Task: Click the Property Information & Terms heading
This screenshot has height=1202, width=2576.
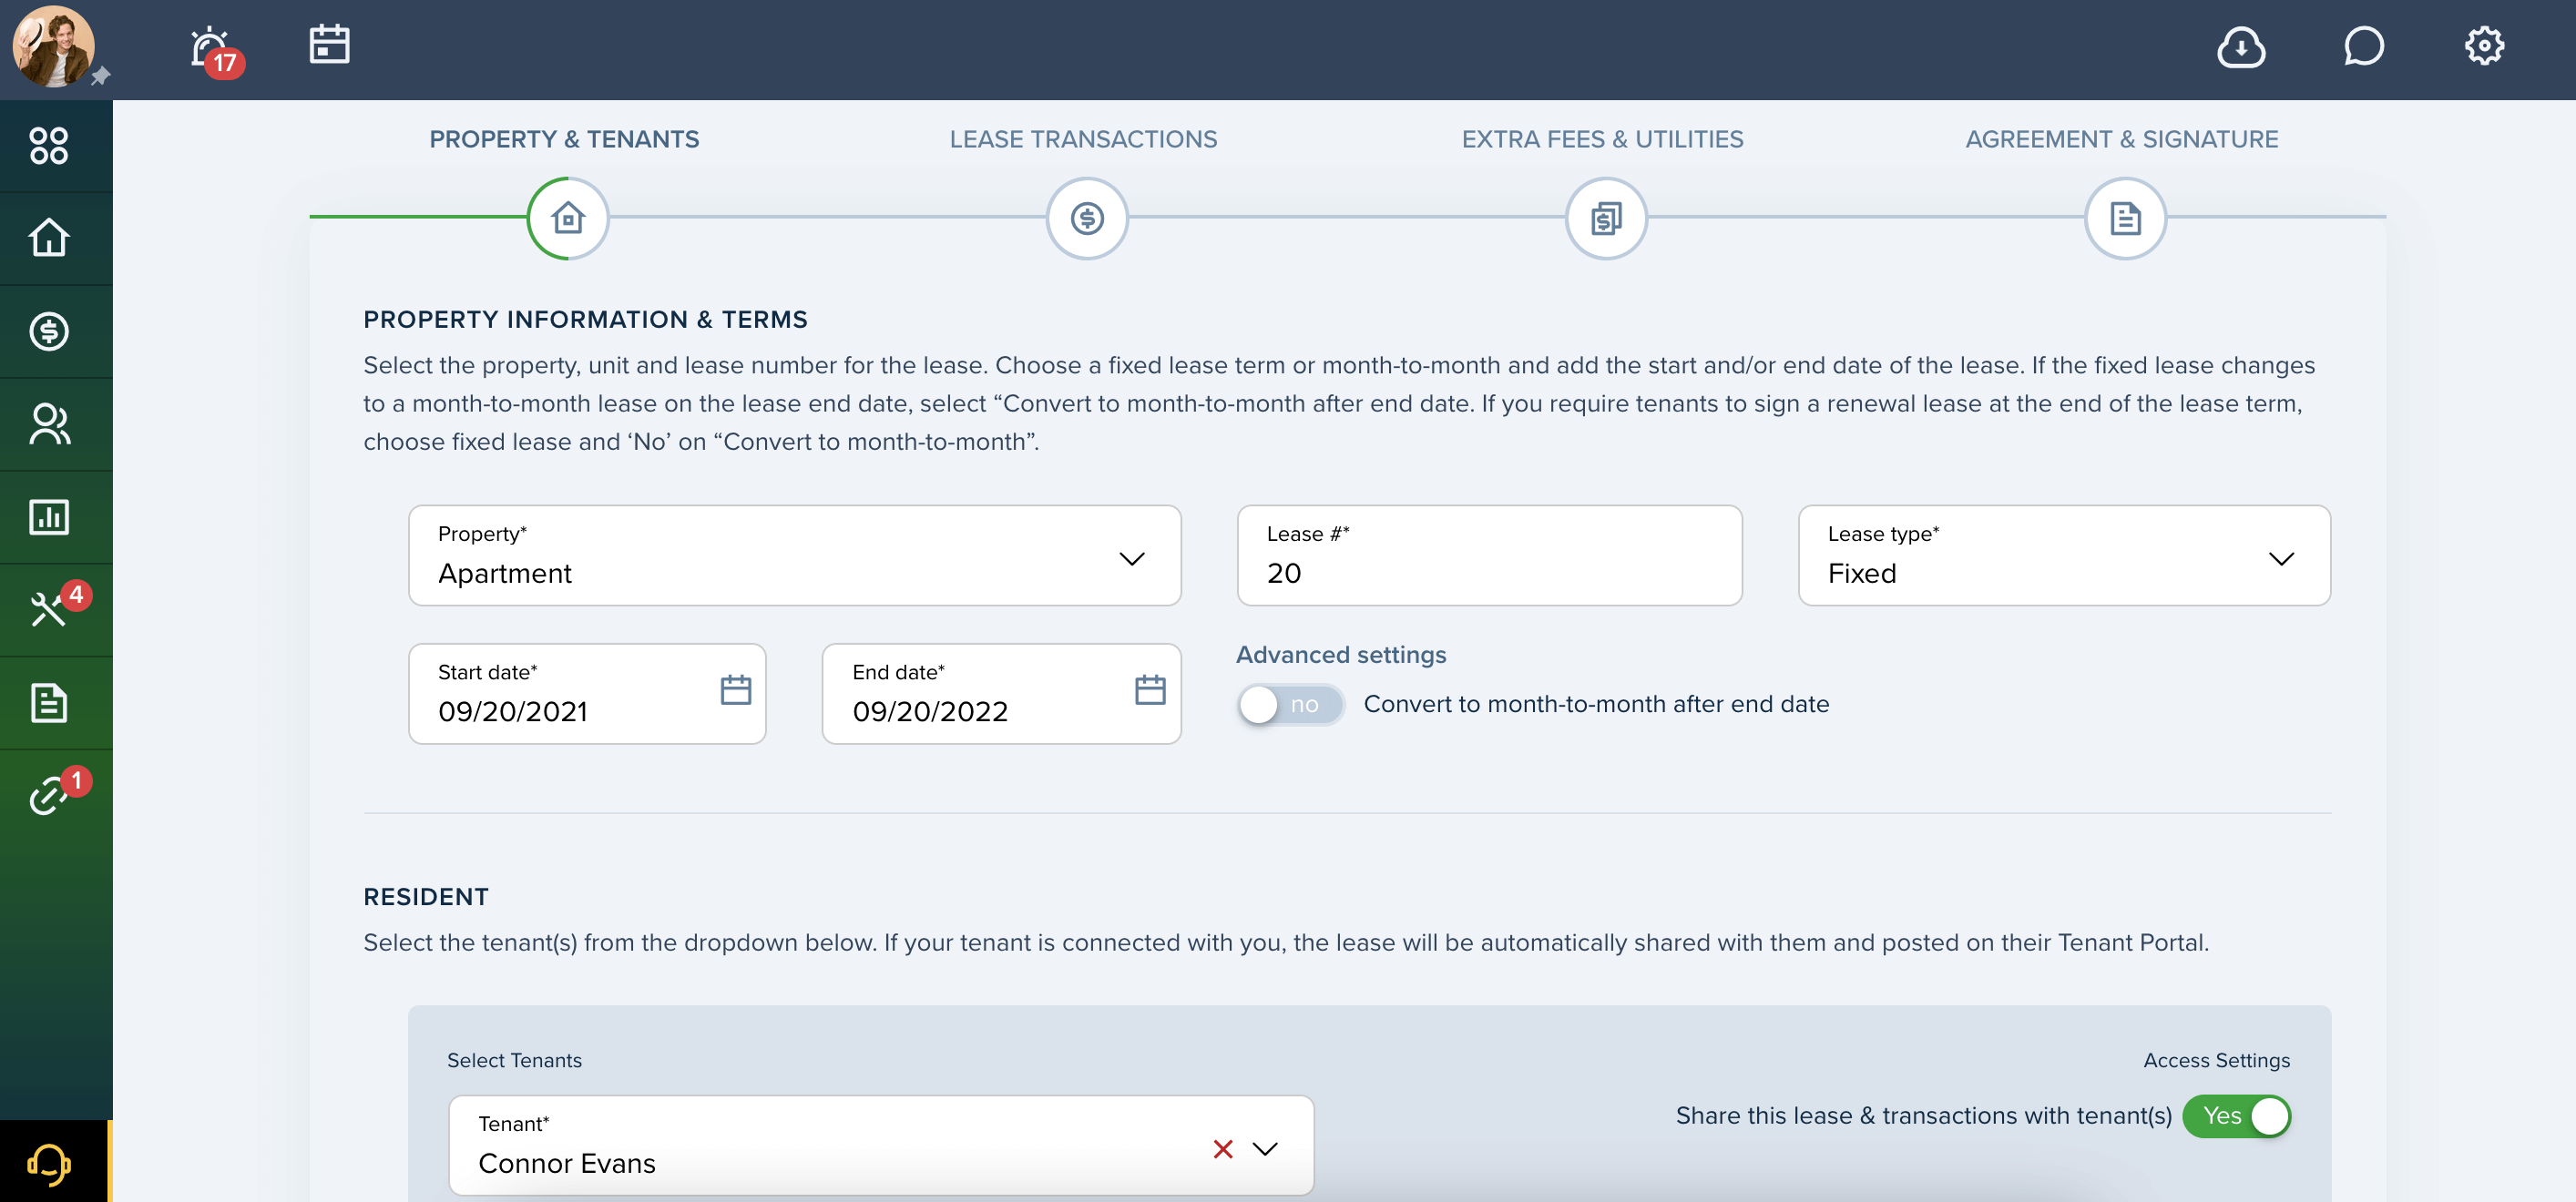Action: coord(585,320)
